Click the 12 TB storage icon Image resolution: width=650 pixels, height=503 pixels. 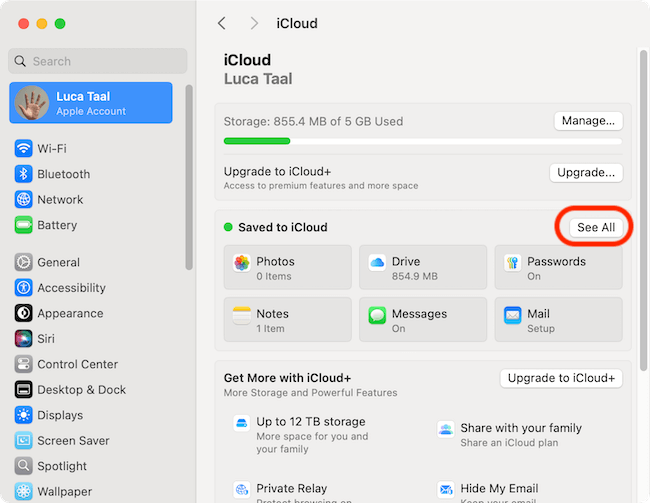(x=241, y=423)
